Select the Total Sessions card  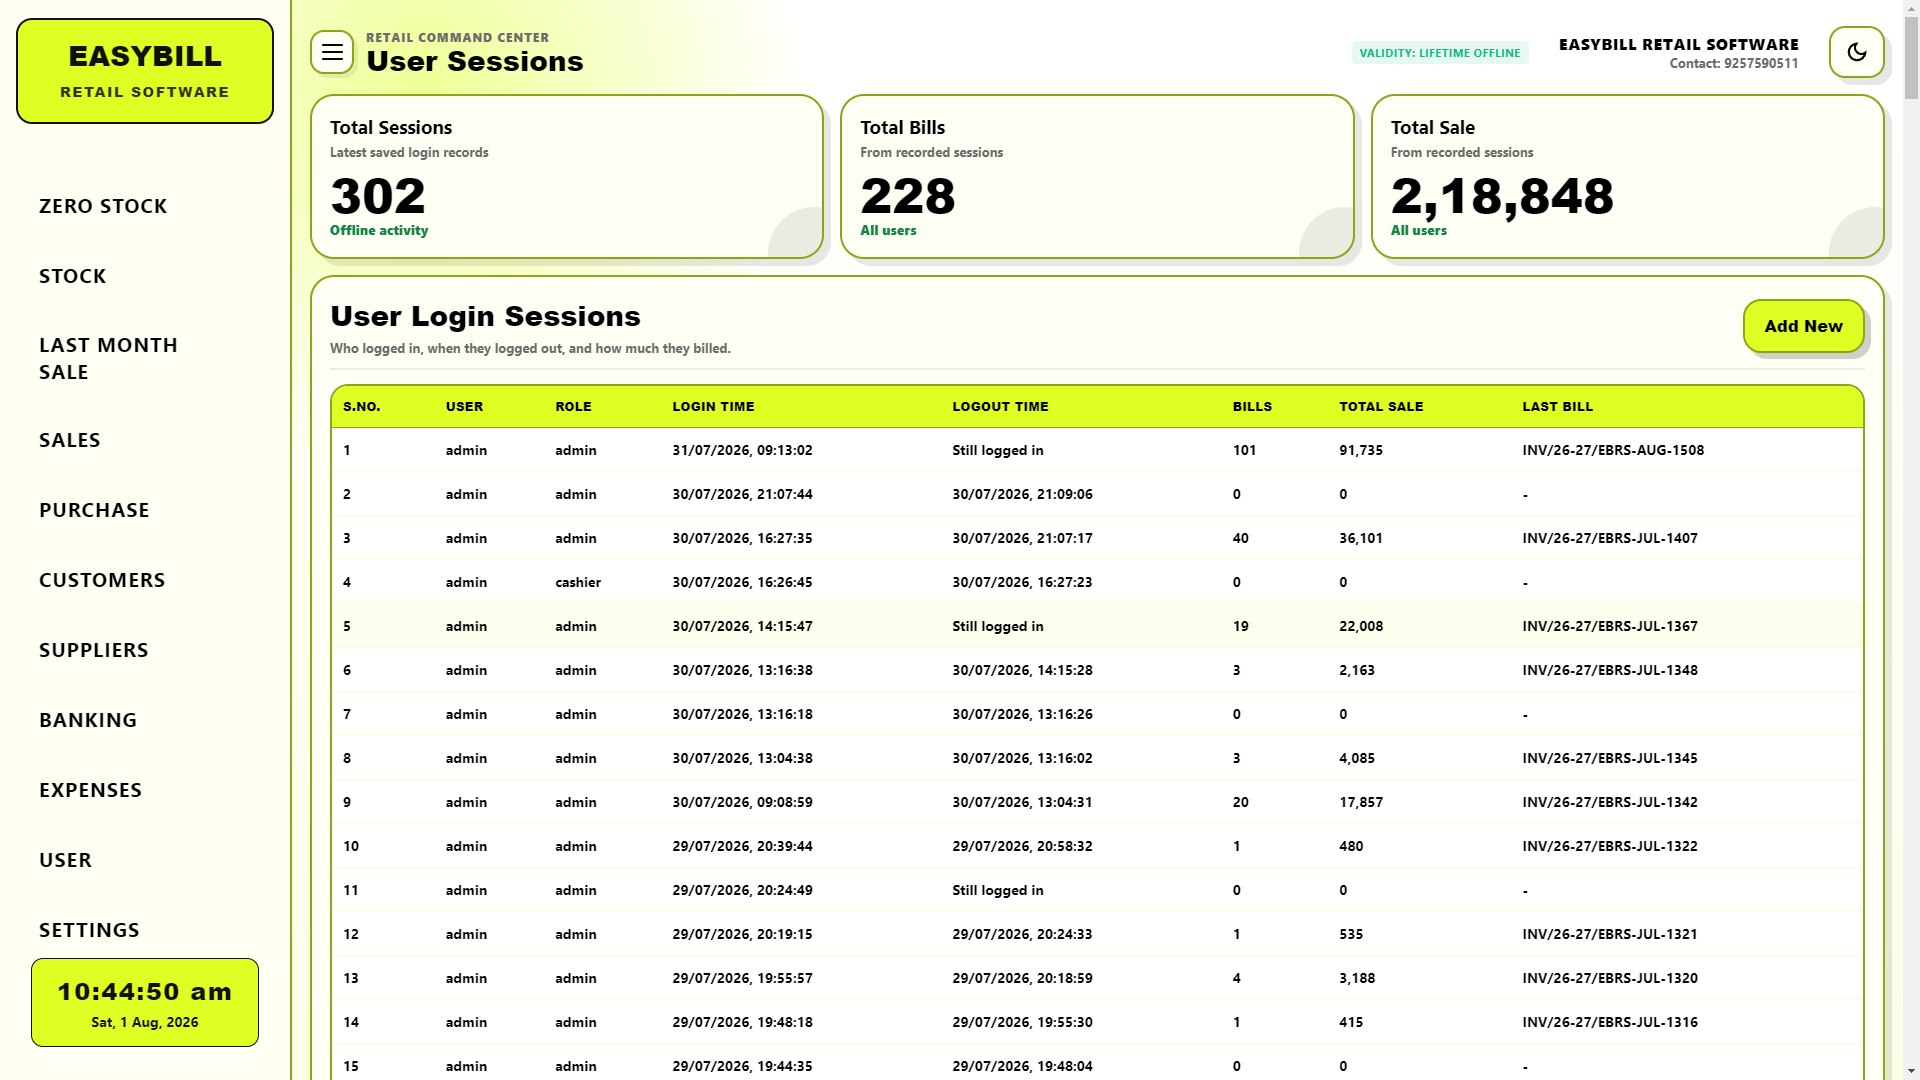coord(567,177)
